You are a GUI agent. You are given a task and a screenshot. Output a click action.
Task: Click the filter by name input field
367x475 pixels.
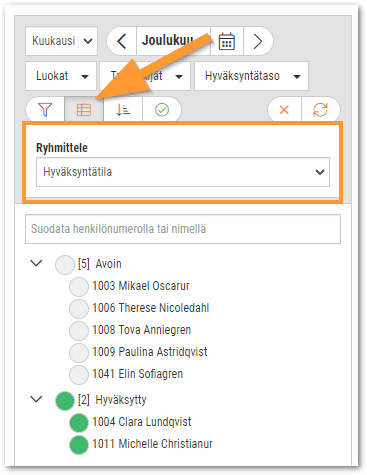pos(183,229)
